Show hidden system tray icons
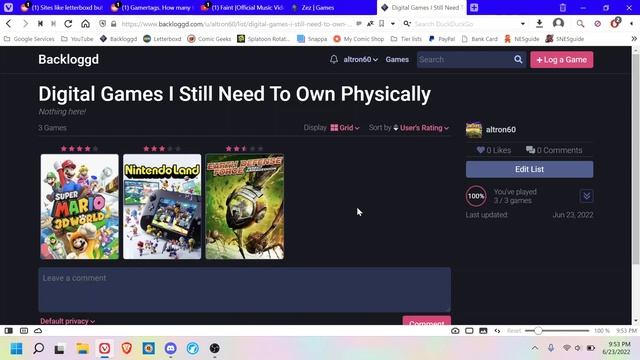The image size is (640, 360). click(535, 348)
